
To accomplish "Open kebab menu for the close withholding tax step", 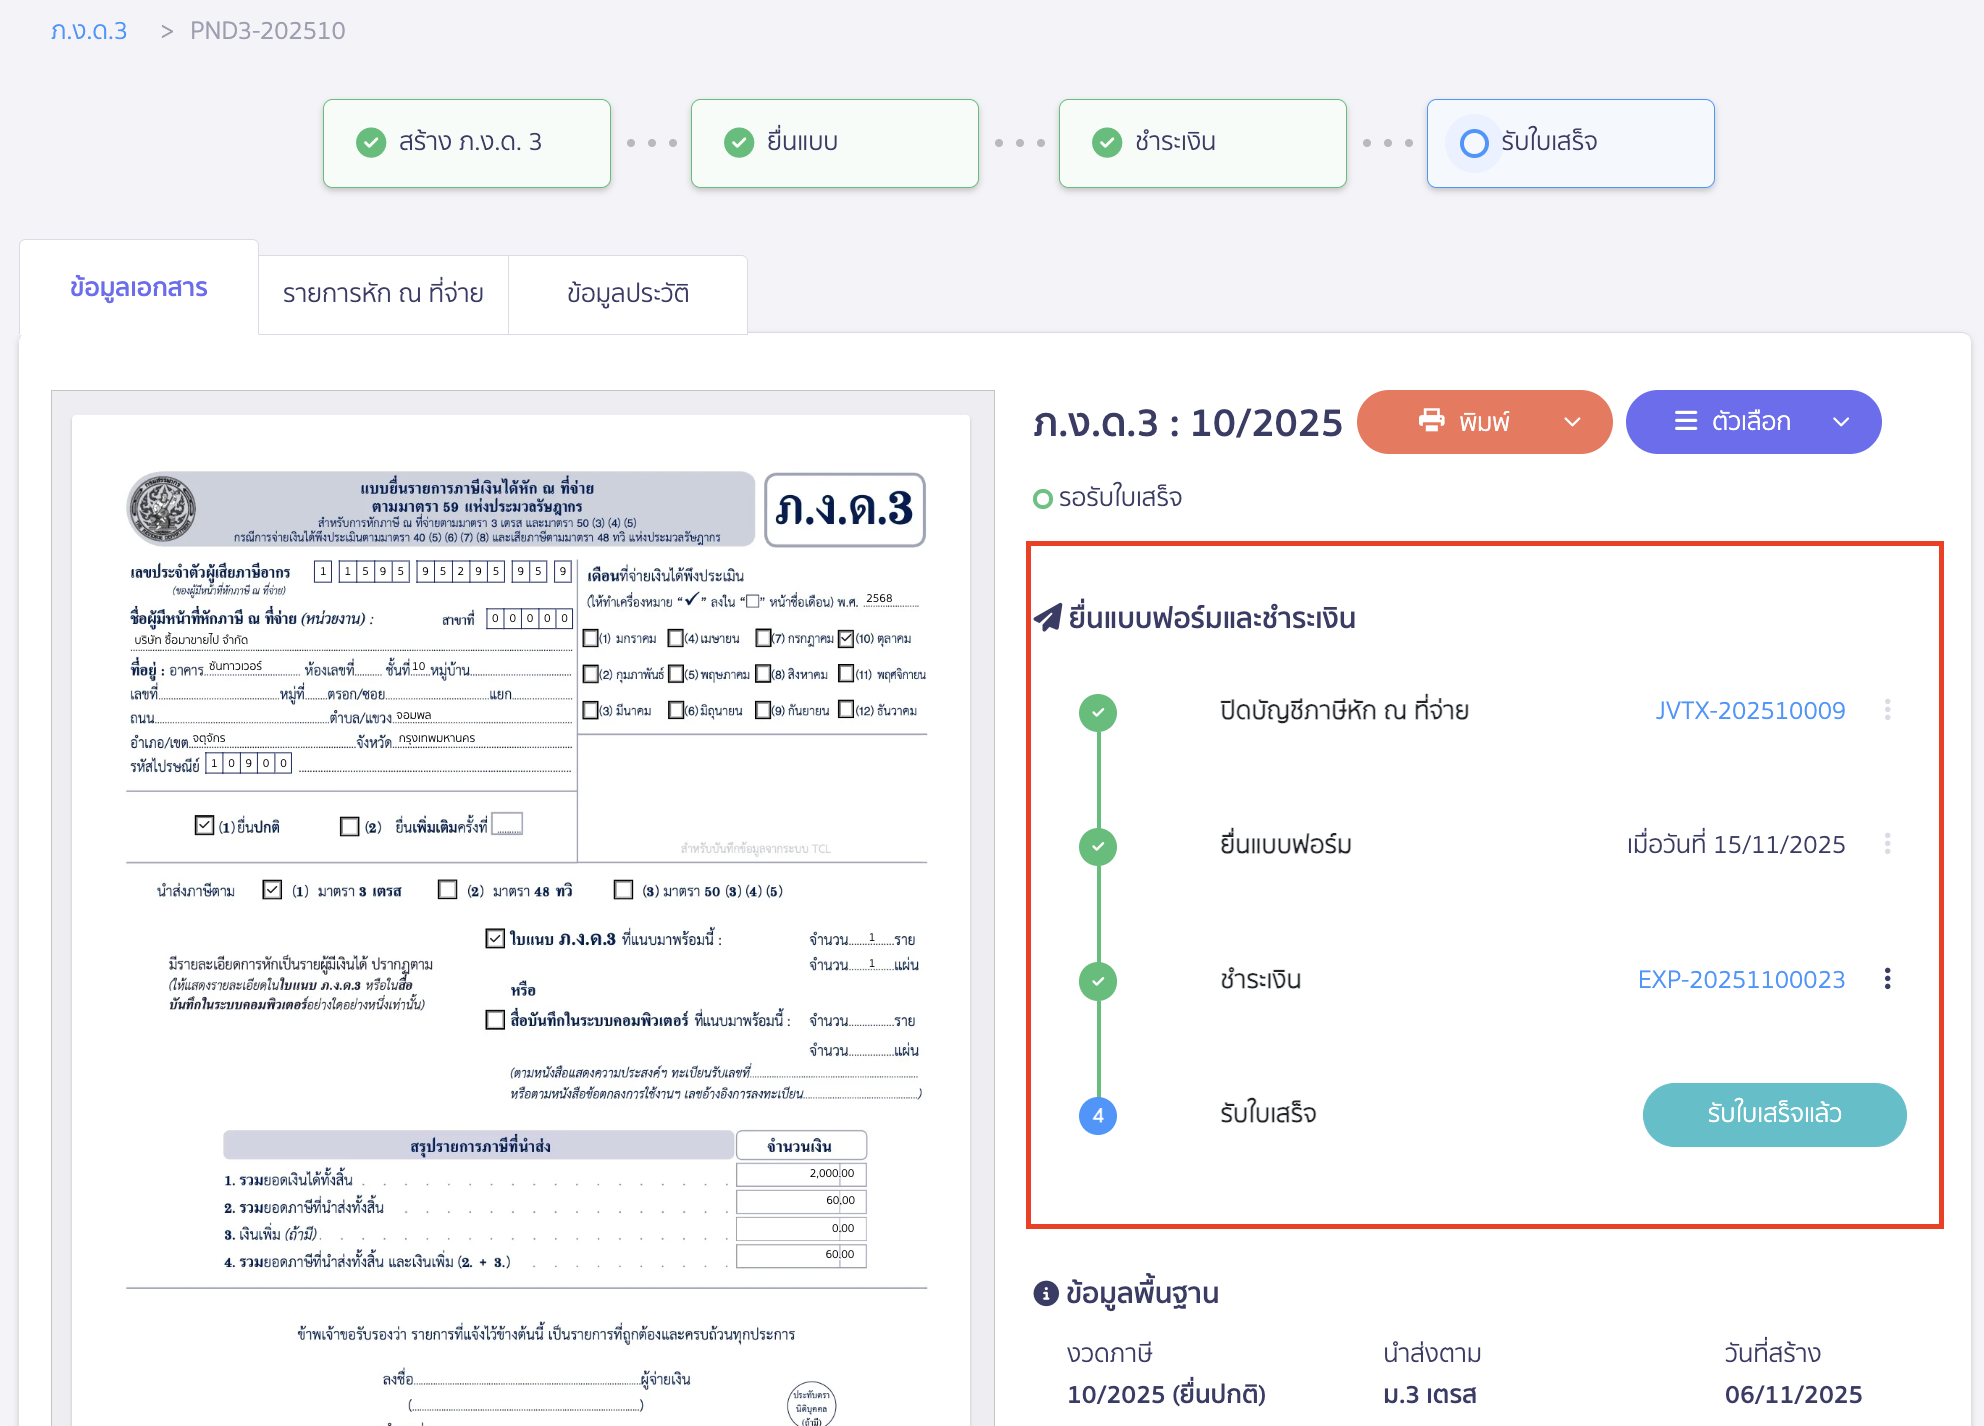I will 1887,710.
